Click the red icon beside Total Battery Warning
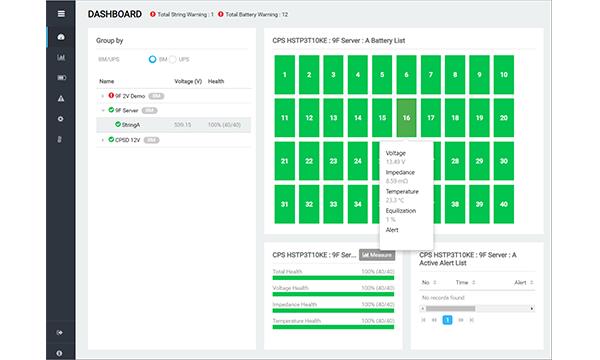The image size is (600, 360). tap(221, 14)
